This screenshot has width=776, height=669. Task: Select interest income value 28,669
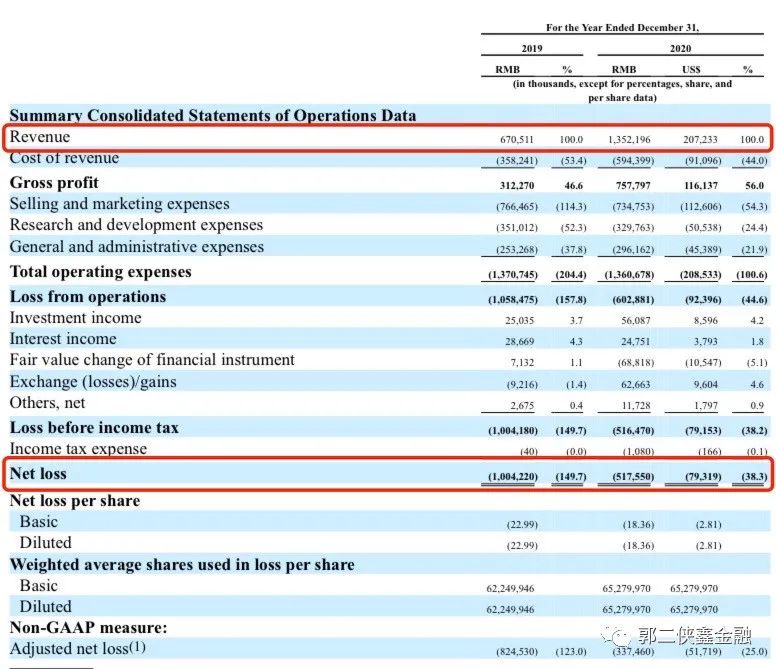point(520,341)
